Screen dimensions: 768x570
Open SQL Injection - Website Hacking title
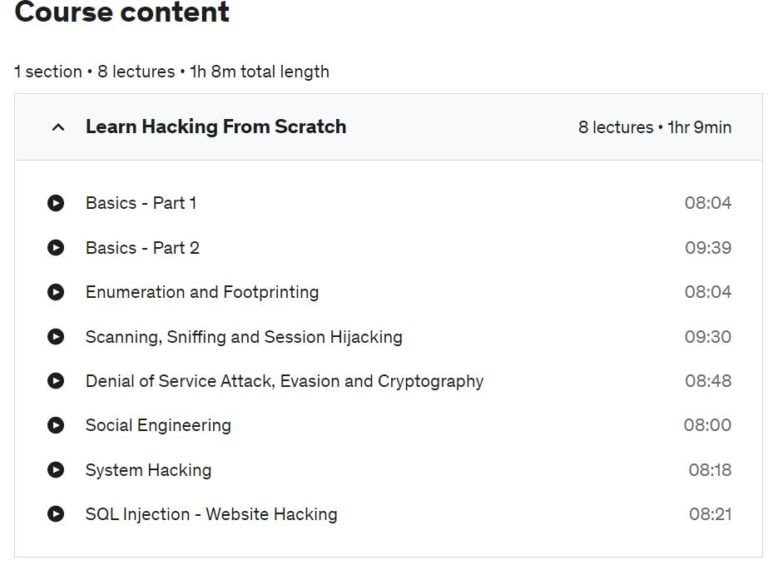click(x=211, y=514)
